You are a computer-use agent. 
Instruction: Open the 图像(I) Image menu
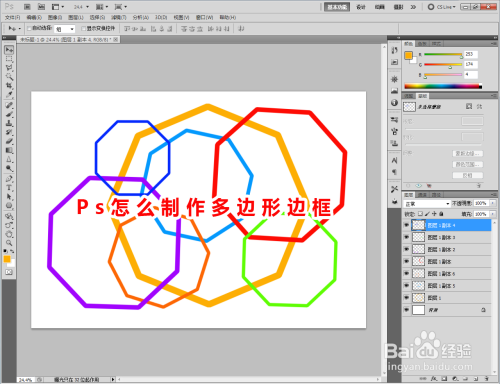pyautogui.click(x=55, y=17)
